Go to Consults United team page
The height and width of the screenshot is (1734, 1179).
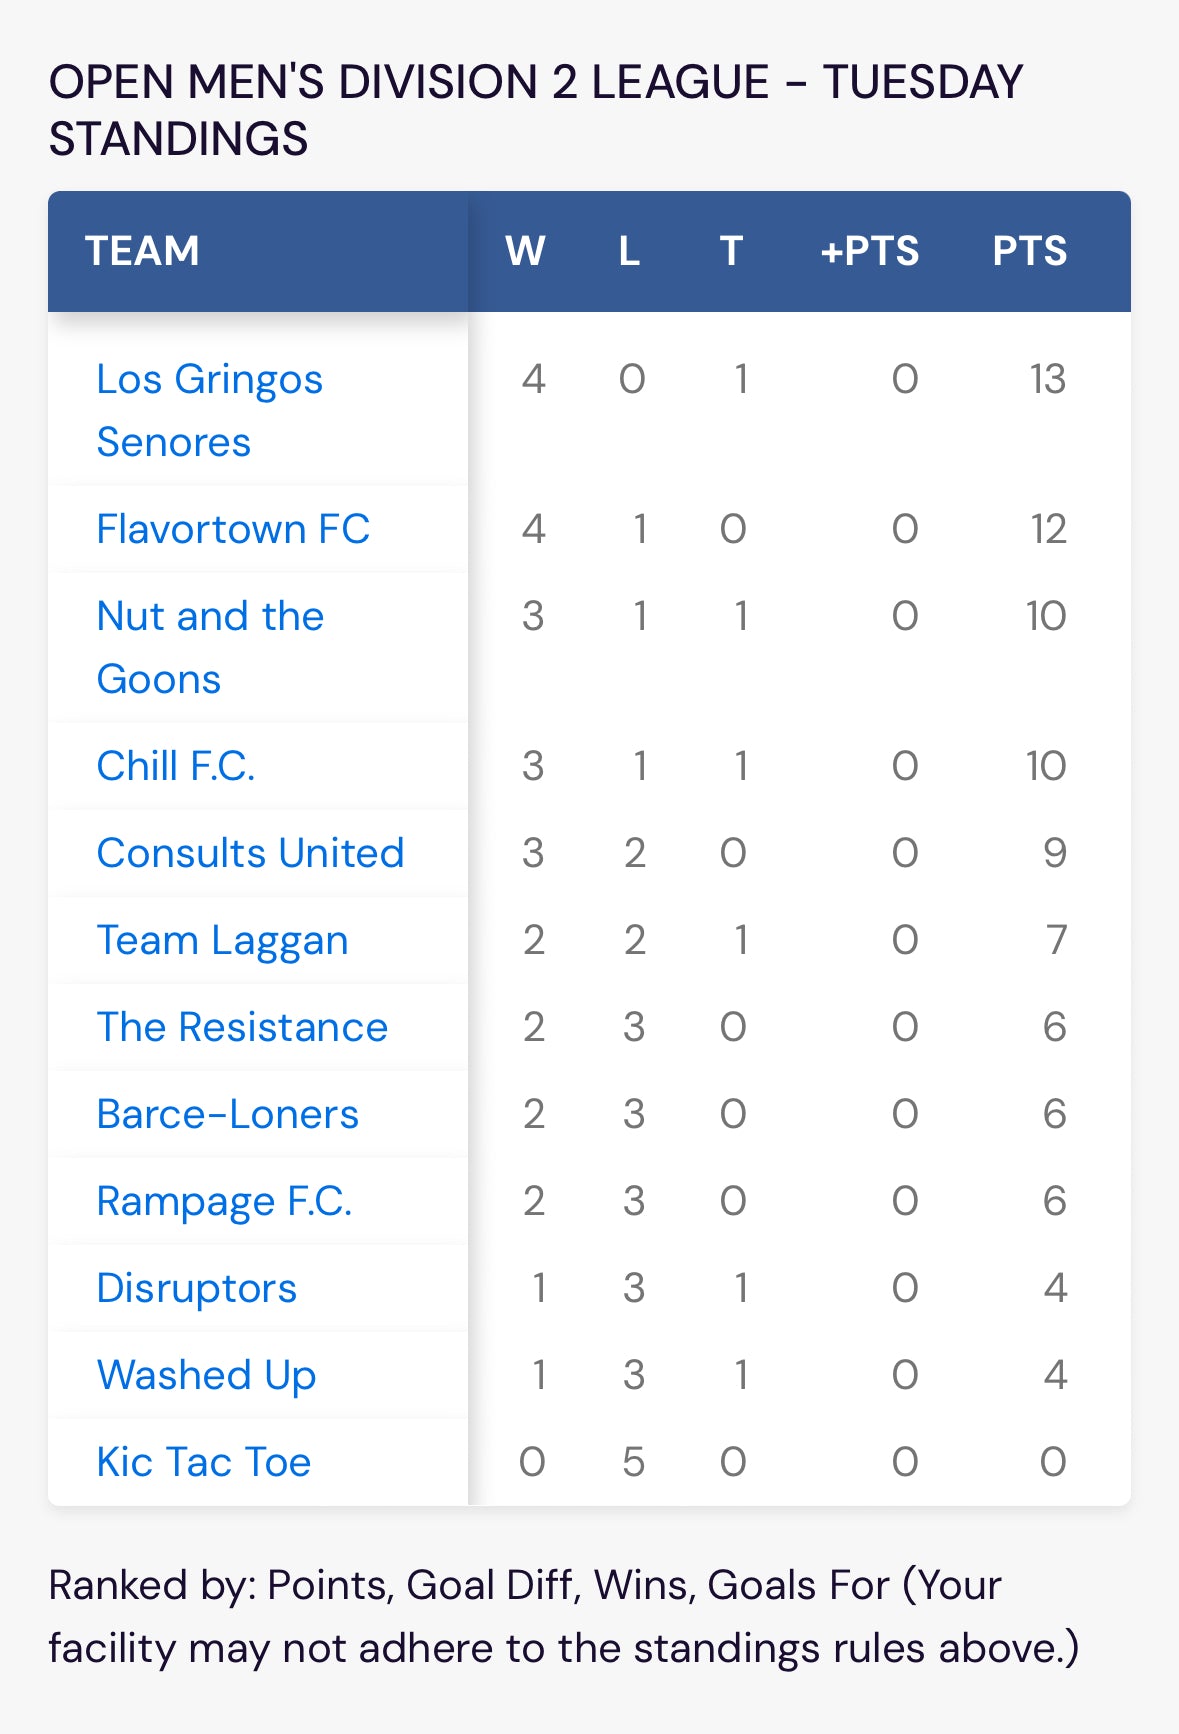tap(250, 853)
